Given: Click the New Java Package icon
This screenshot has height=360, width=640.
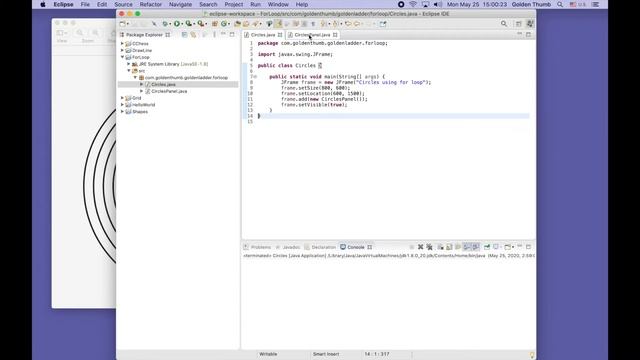Looking at the screenshot, I should (x=214, y=24).
